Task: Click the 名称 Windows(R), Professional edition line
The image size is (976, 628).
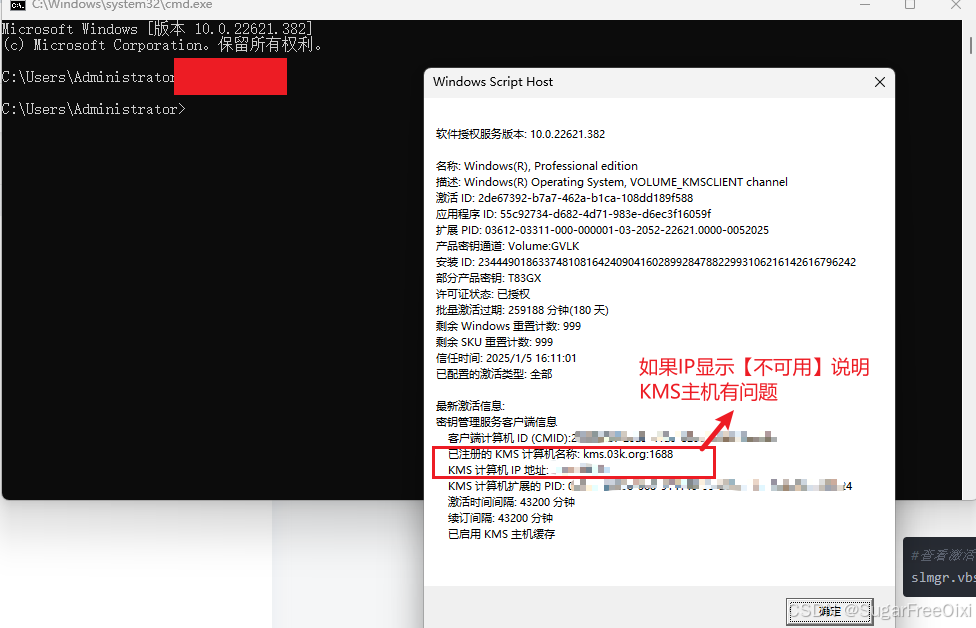Action: click(537, 166)
